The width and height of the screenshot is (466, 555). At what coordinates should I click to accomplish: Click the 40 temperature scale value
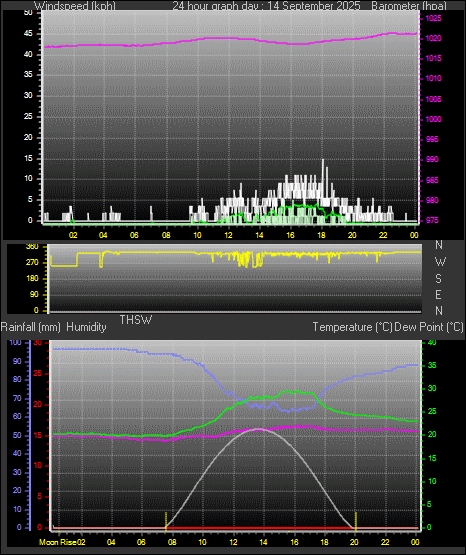432,342
